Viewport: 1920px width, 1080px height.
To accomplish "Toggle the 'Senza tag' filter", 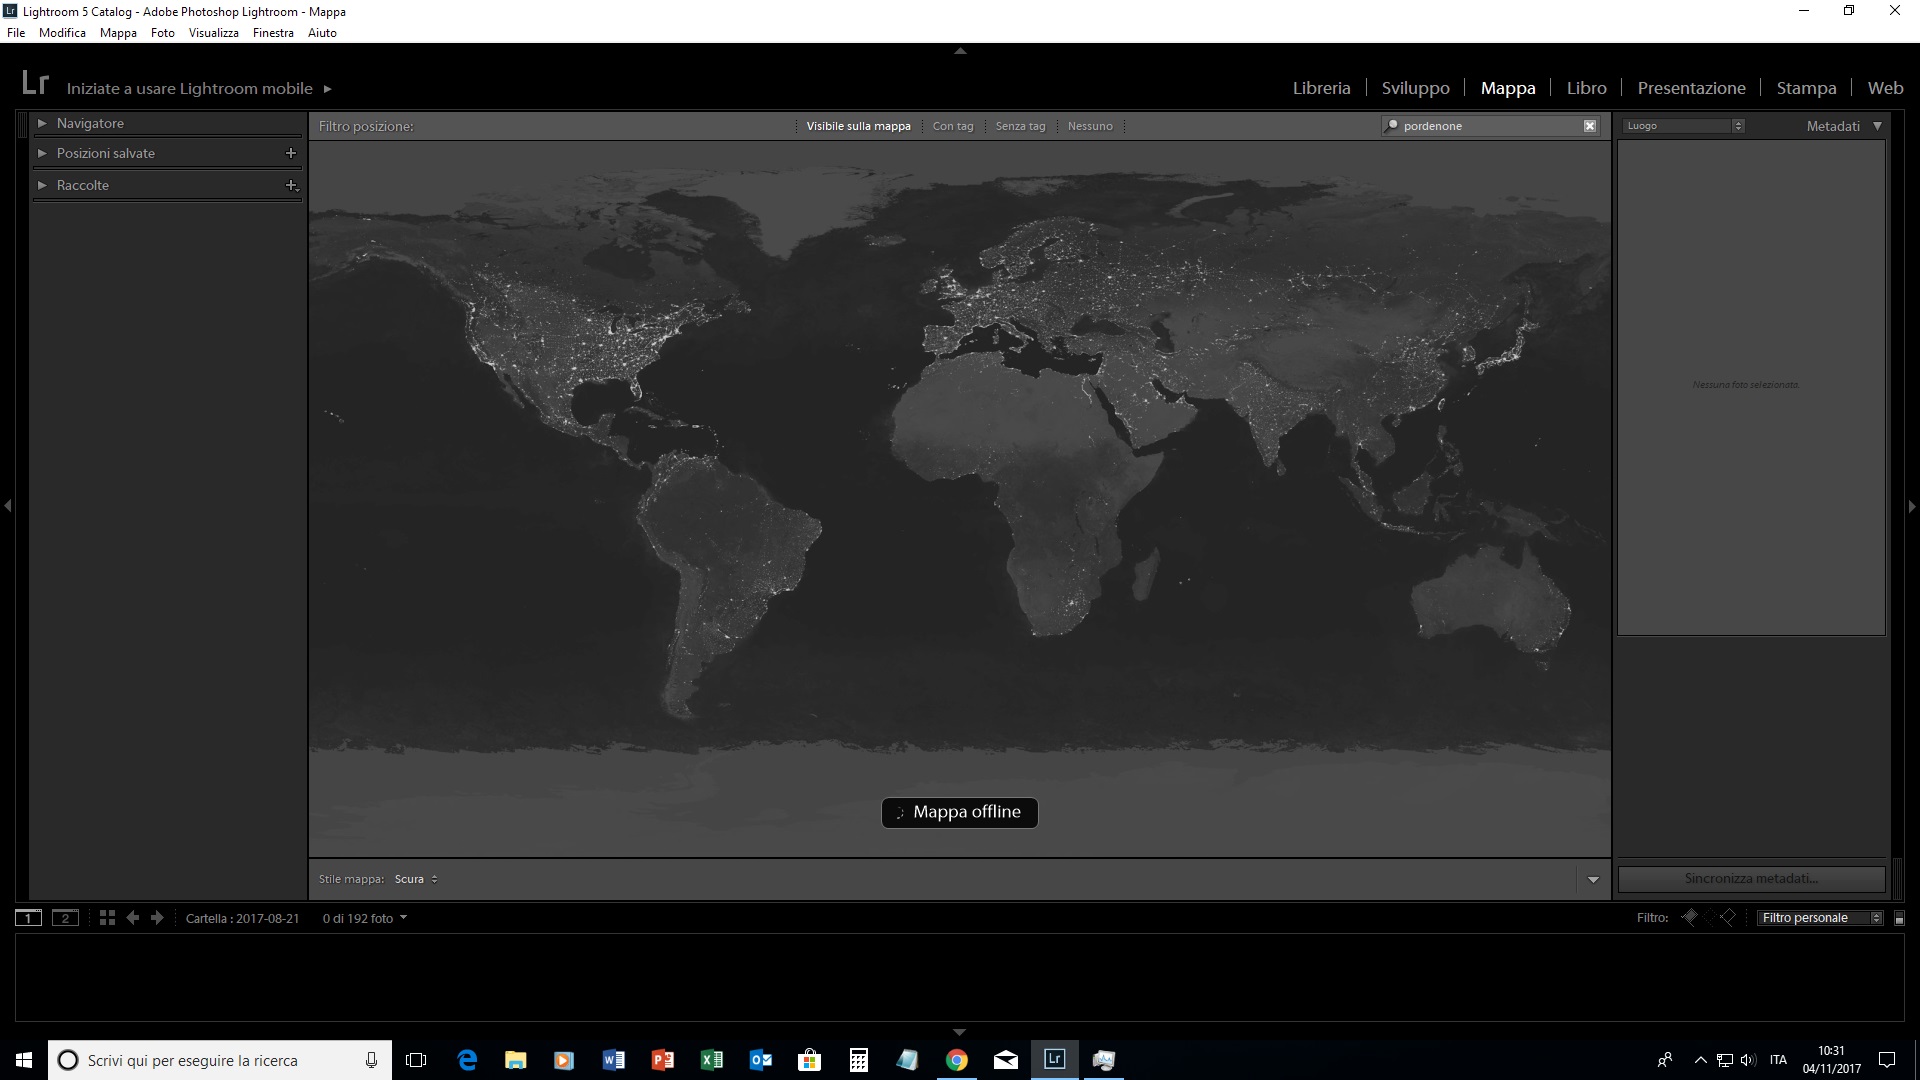I will [x=1019, y=126].
